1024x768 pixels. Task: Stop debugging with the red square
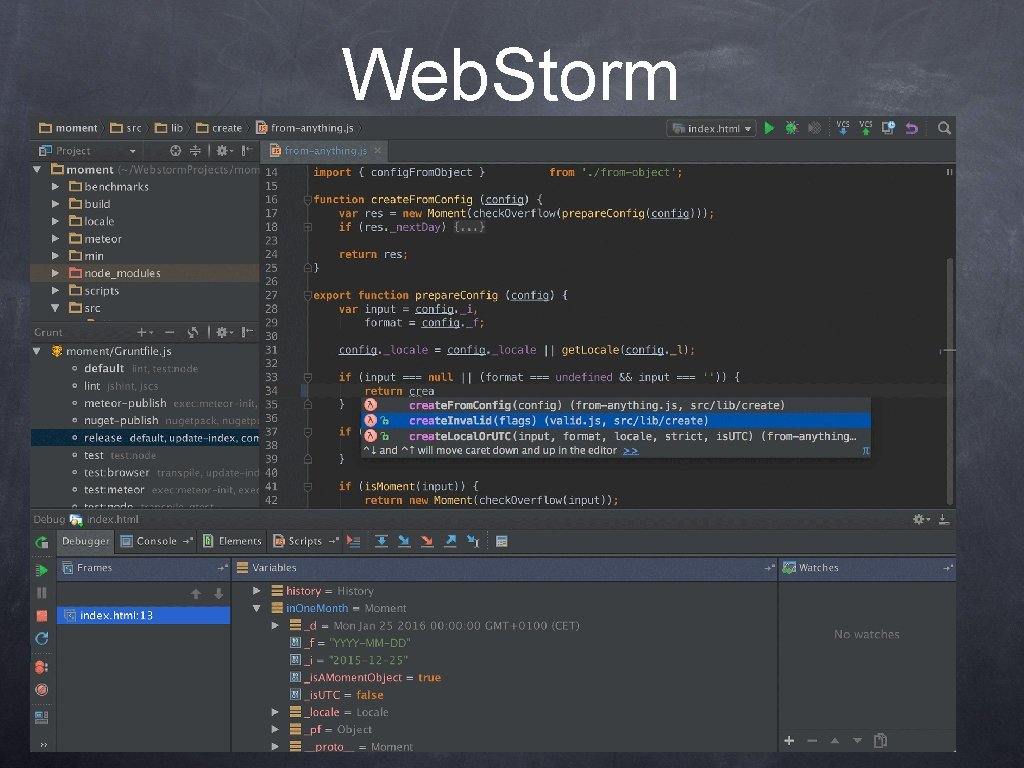(42, 616)
